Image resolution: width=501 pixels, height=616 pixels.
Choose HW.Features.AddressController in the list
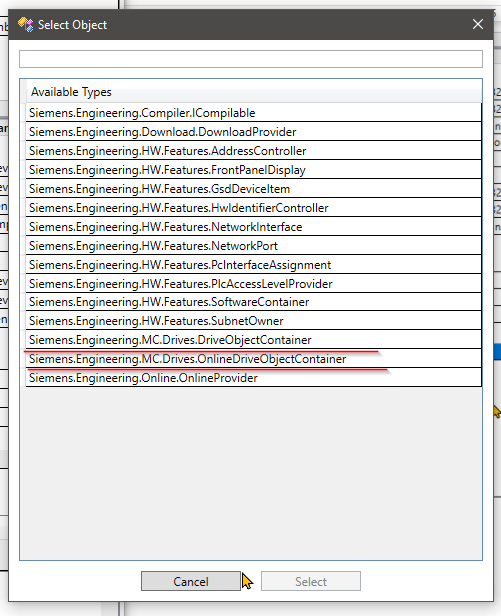(x=253, y=151)
